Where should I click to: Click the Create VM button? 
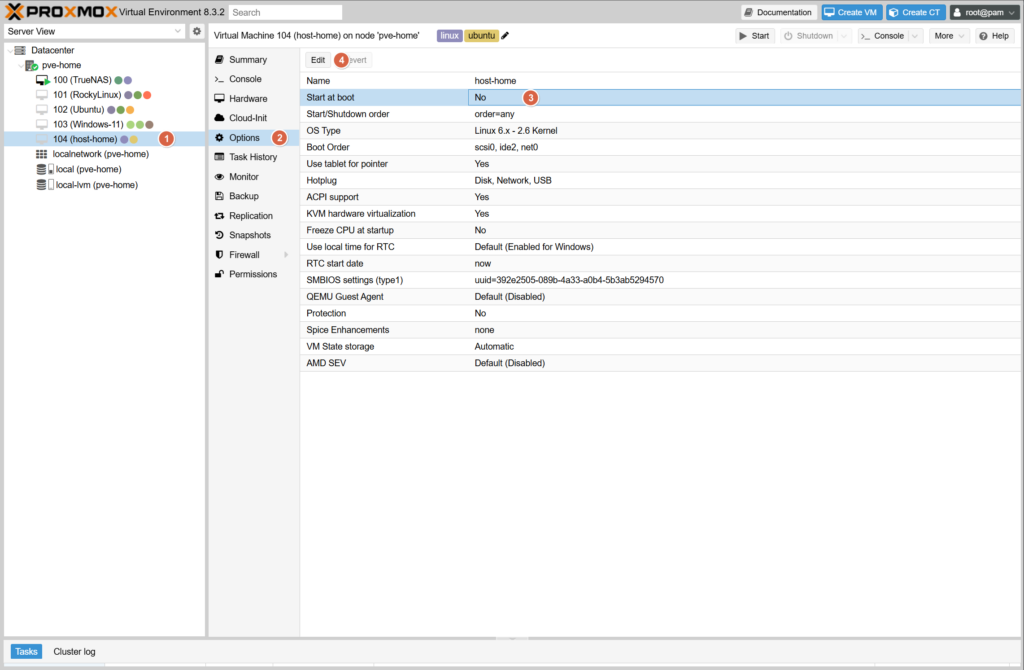click(x=851, y=12)
